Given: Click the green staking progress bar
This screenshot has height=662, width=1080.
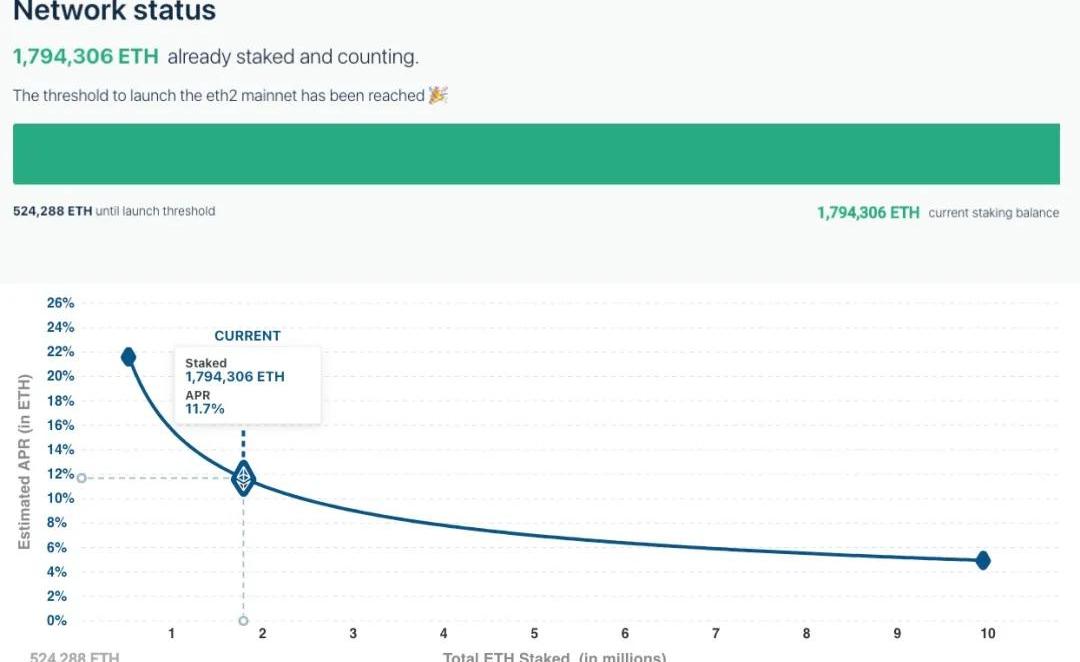Looking at the screenshot, I should (536, 154).
